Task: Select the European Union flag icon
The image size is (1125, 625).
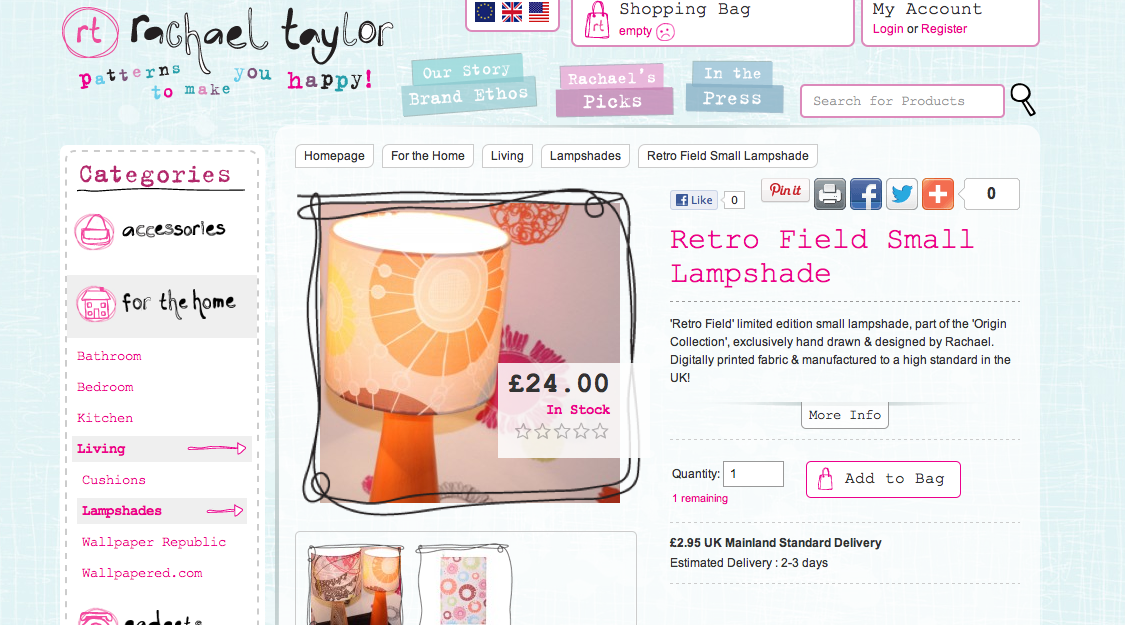Action: [485, 11]
